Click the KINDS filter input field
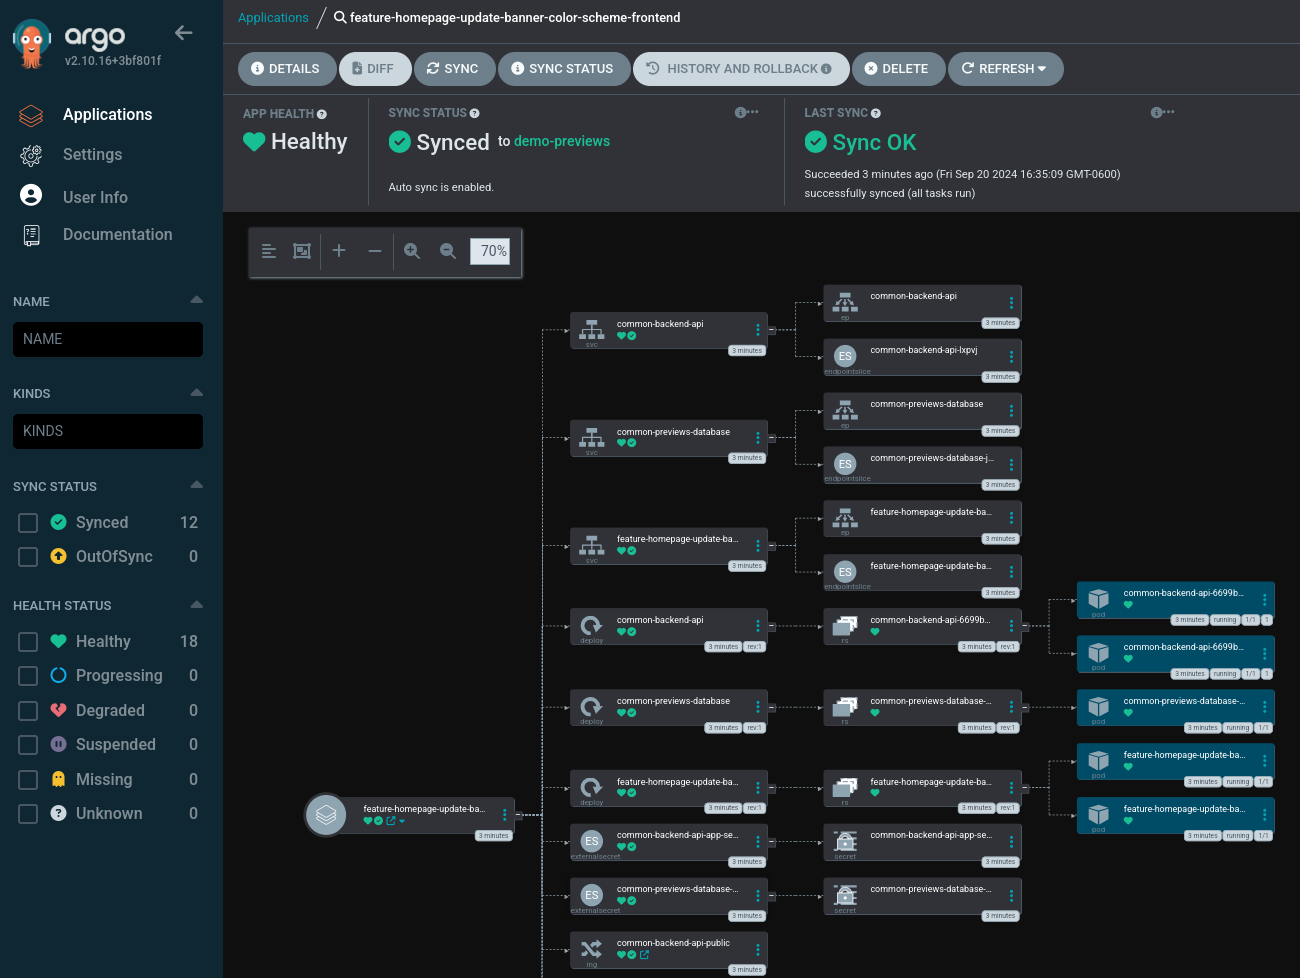The width and height of the screenshot is (1300, 978). point(108,431)
